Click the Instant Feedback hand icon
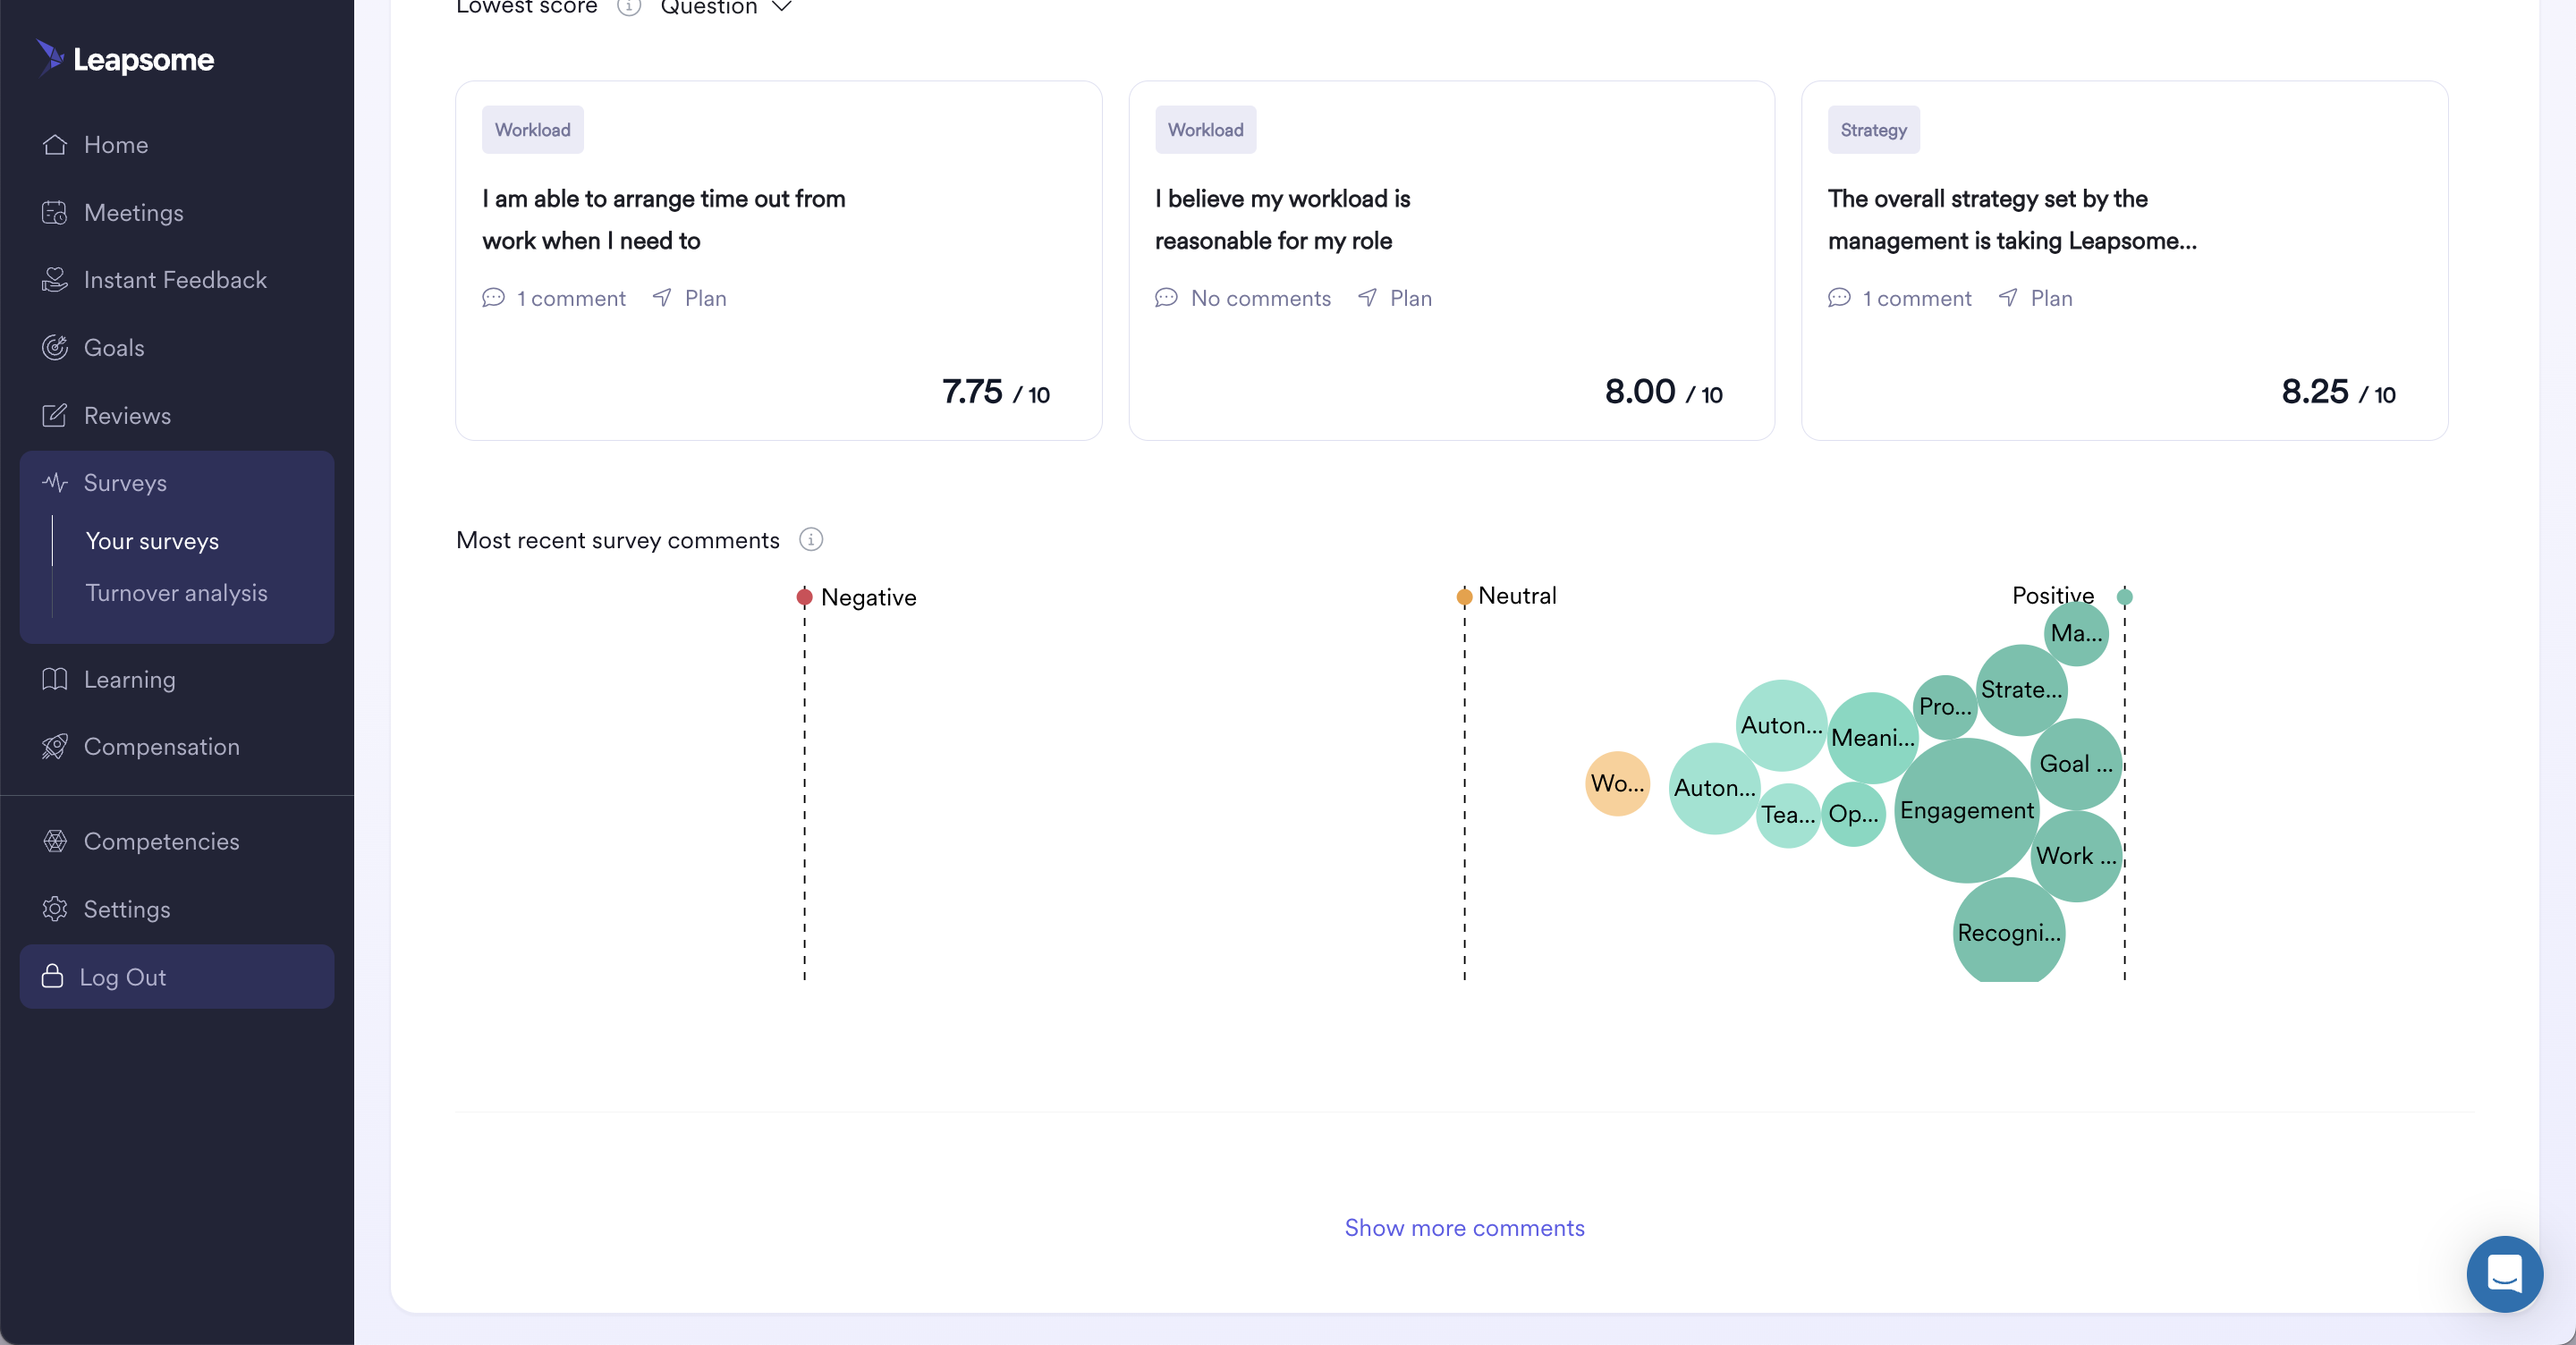The image size is (2576, 1345). click(x=55, y=280)
